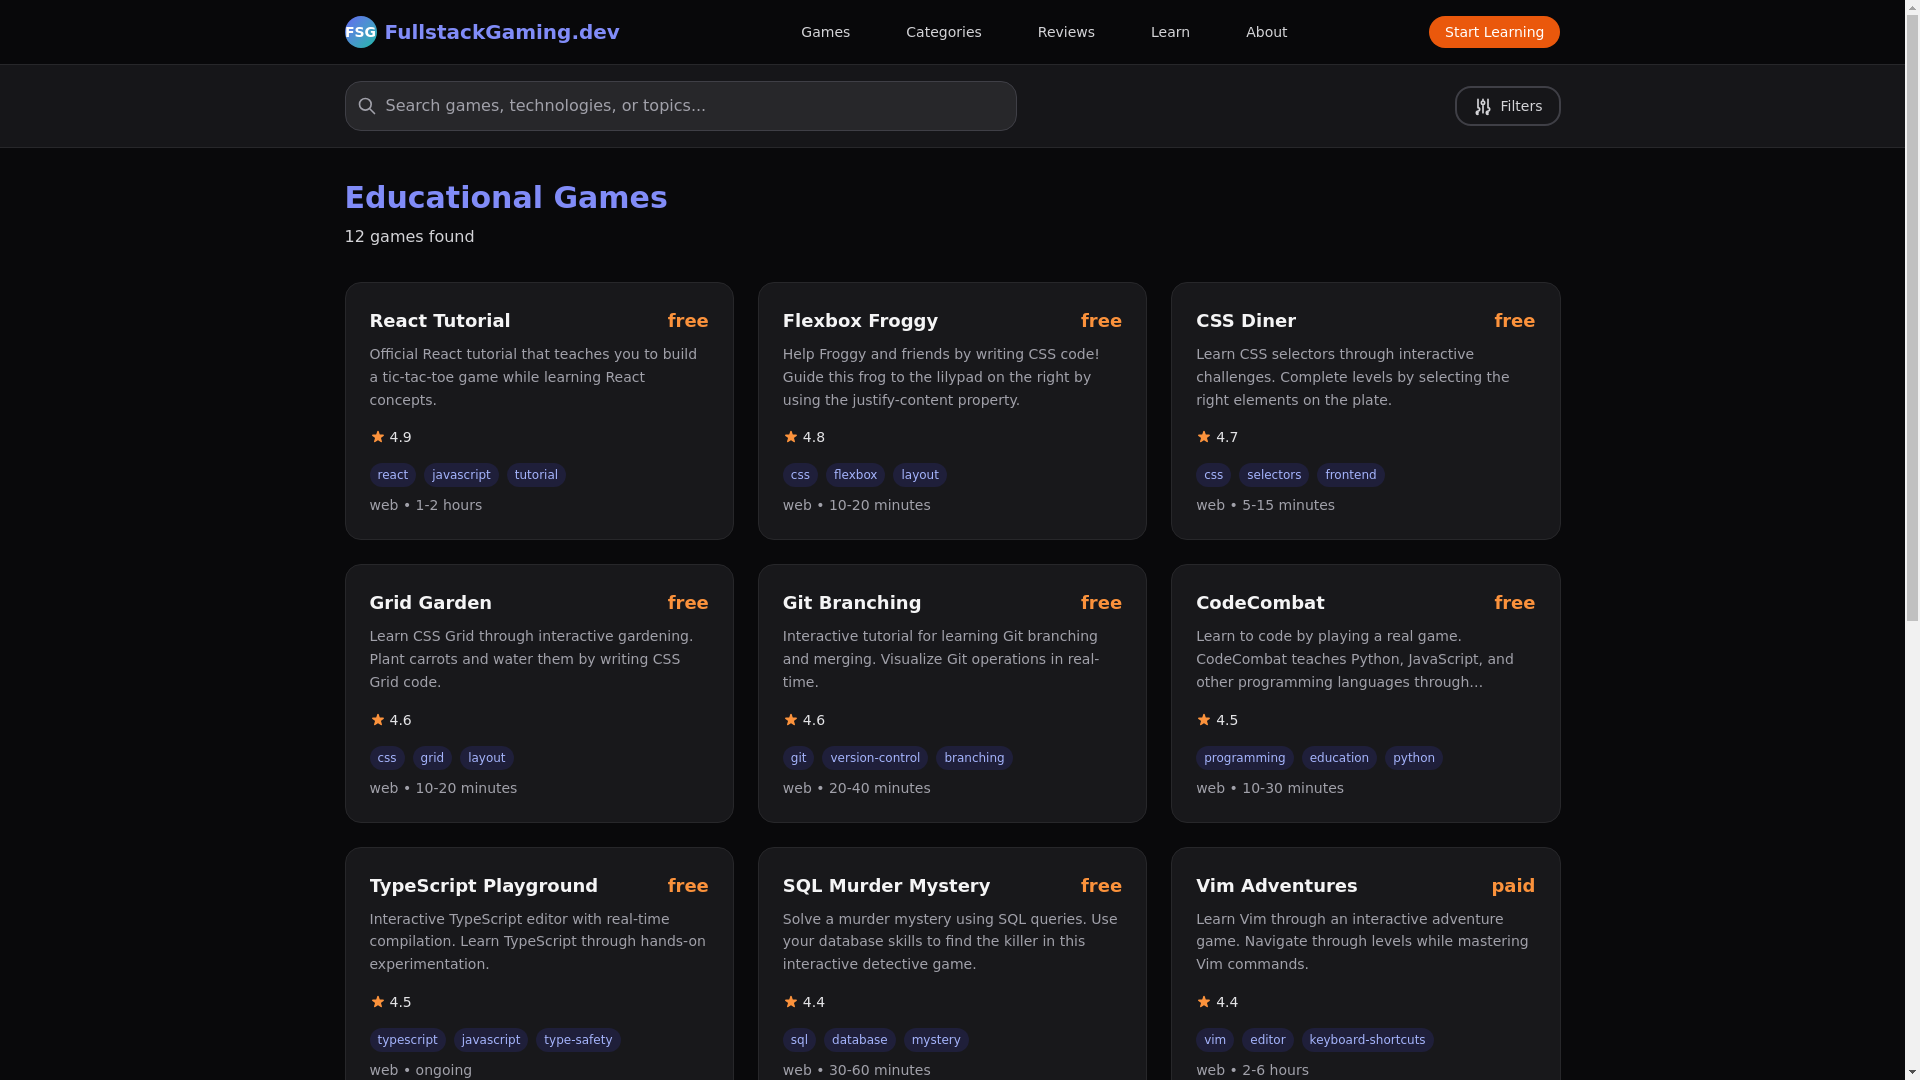Screen dimensions: 1920x1080
Task: Open the Learn nav item
Action: coord(1170,32)
